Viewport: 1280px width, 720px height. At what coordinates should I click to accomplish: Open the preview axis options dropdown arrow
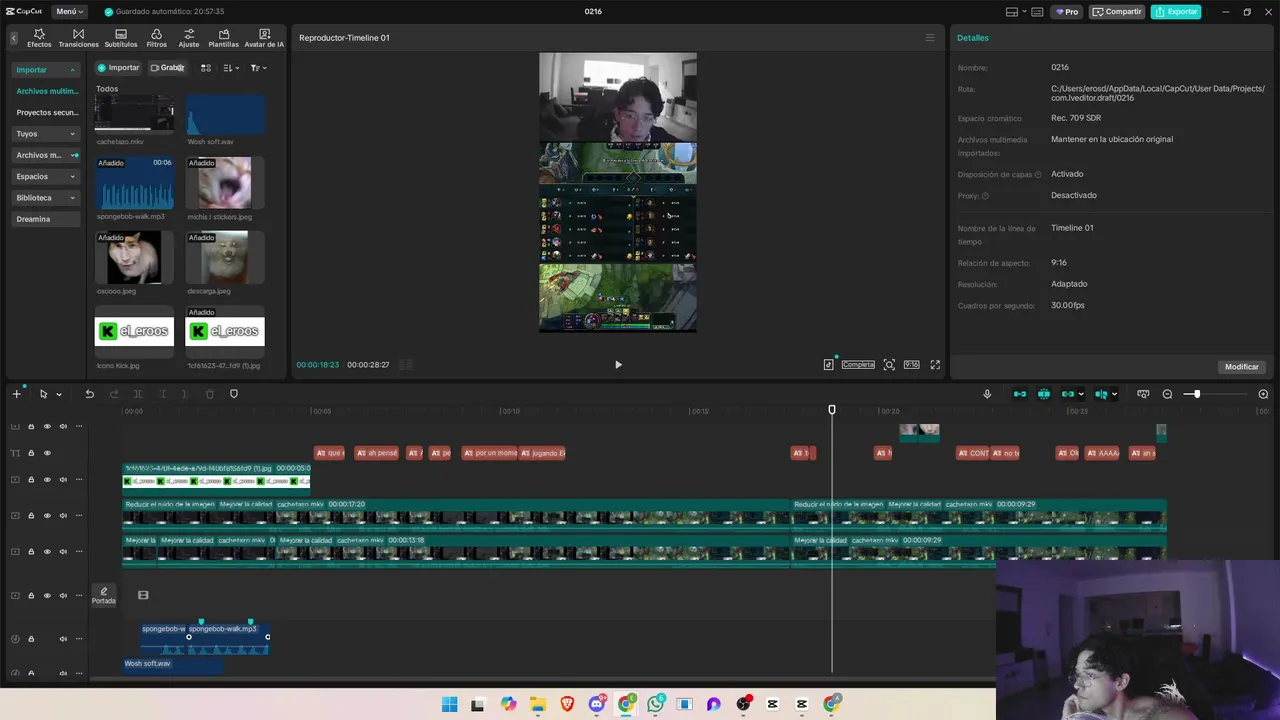[x=1114, y=394]
